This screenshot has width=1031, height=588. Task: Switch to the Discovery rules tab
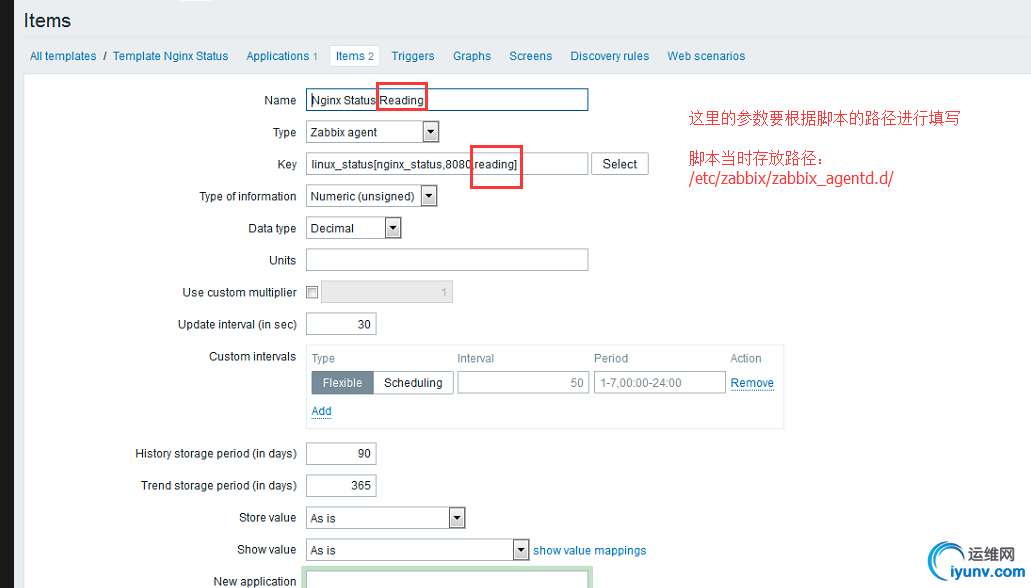(x=610, y=56)
